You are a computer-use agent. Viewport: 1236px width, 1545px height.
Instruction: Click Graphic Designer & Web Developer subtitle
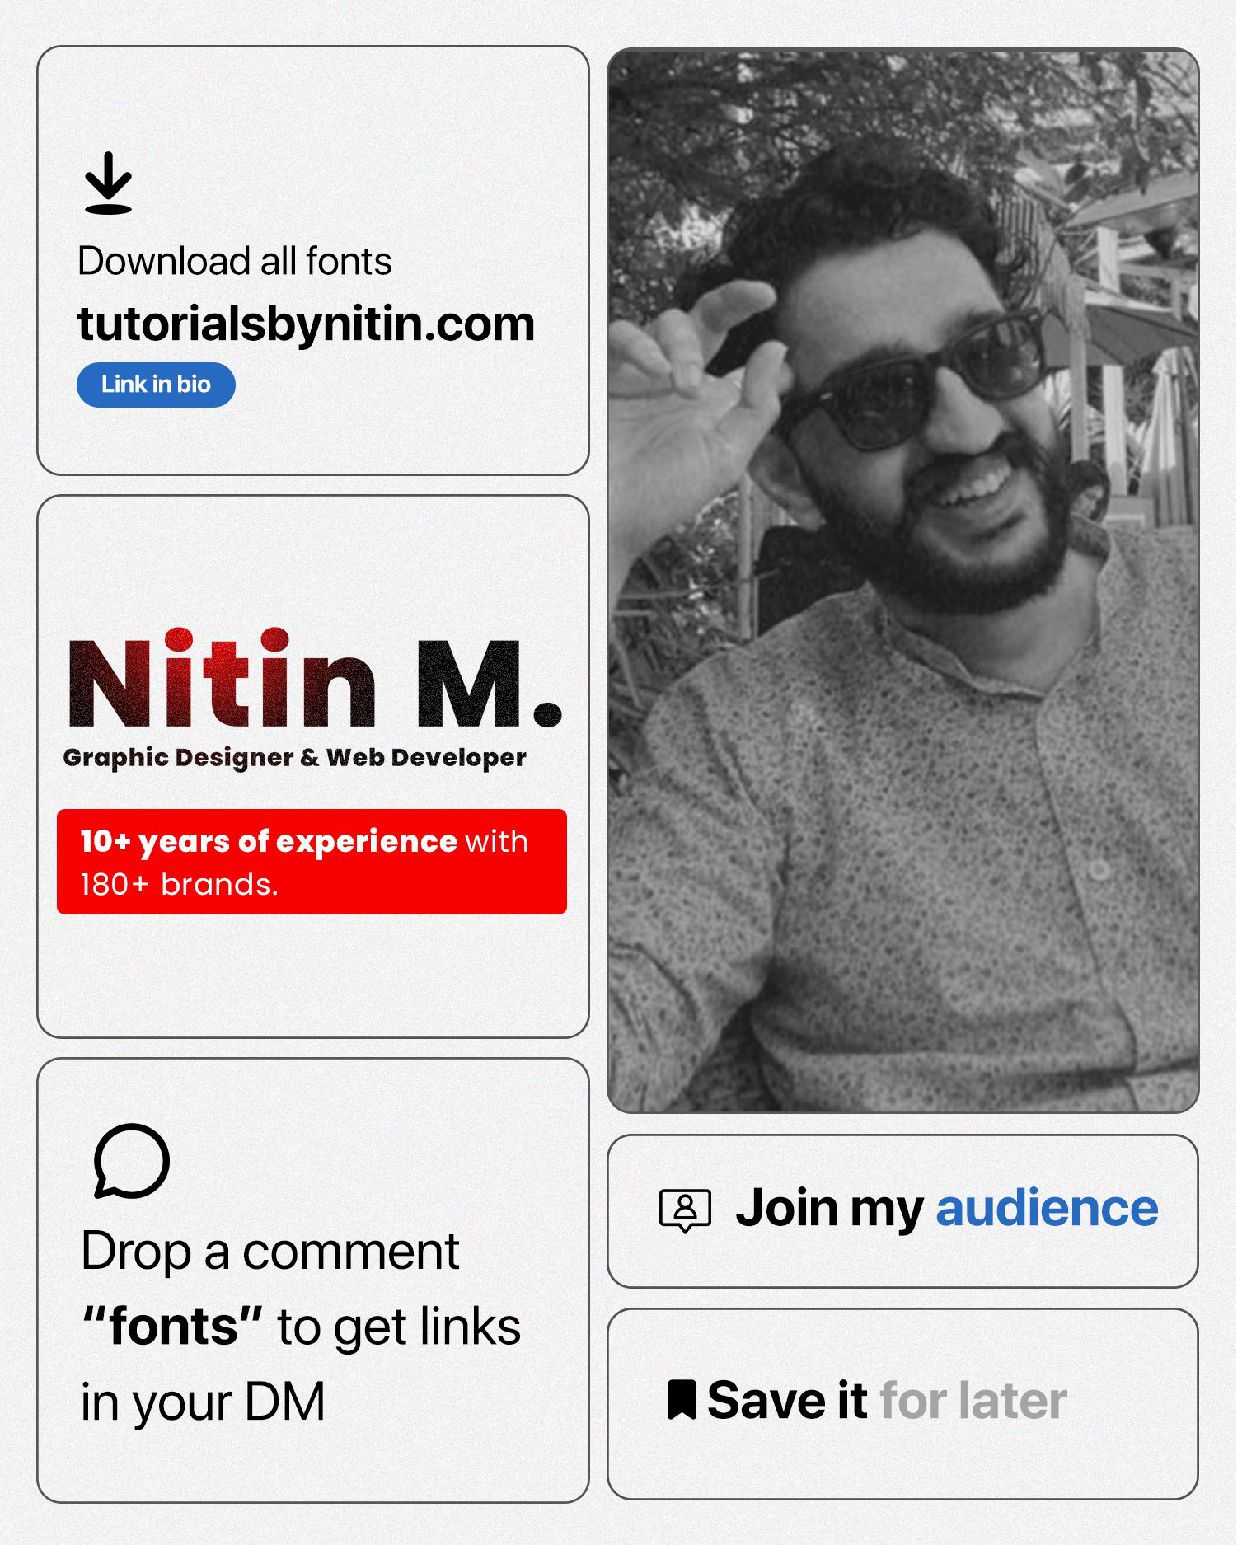(x=295, y=758)
